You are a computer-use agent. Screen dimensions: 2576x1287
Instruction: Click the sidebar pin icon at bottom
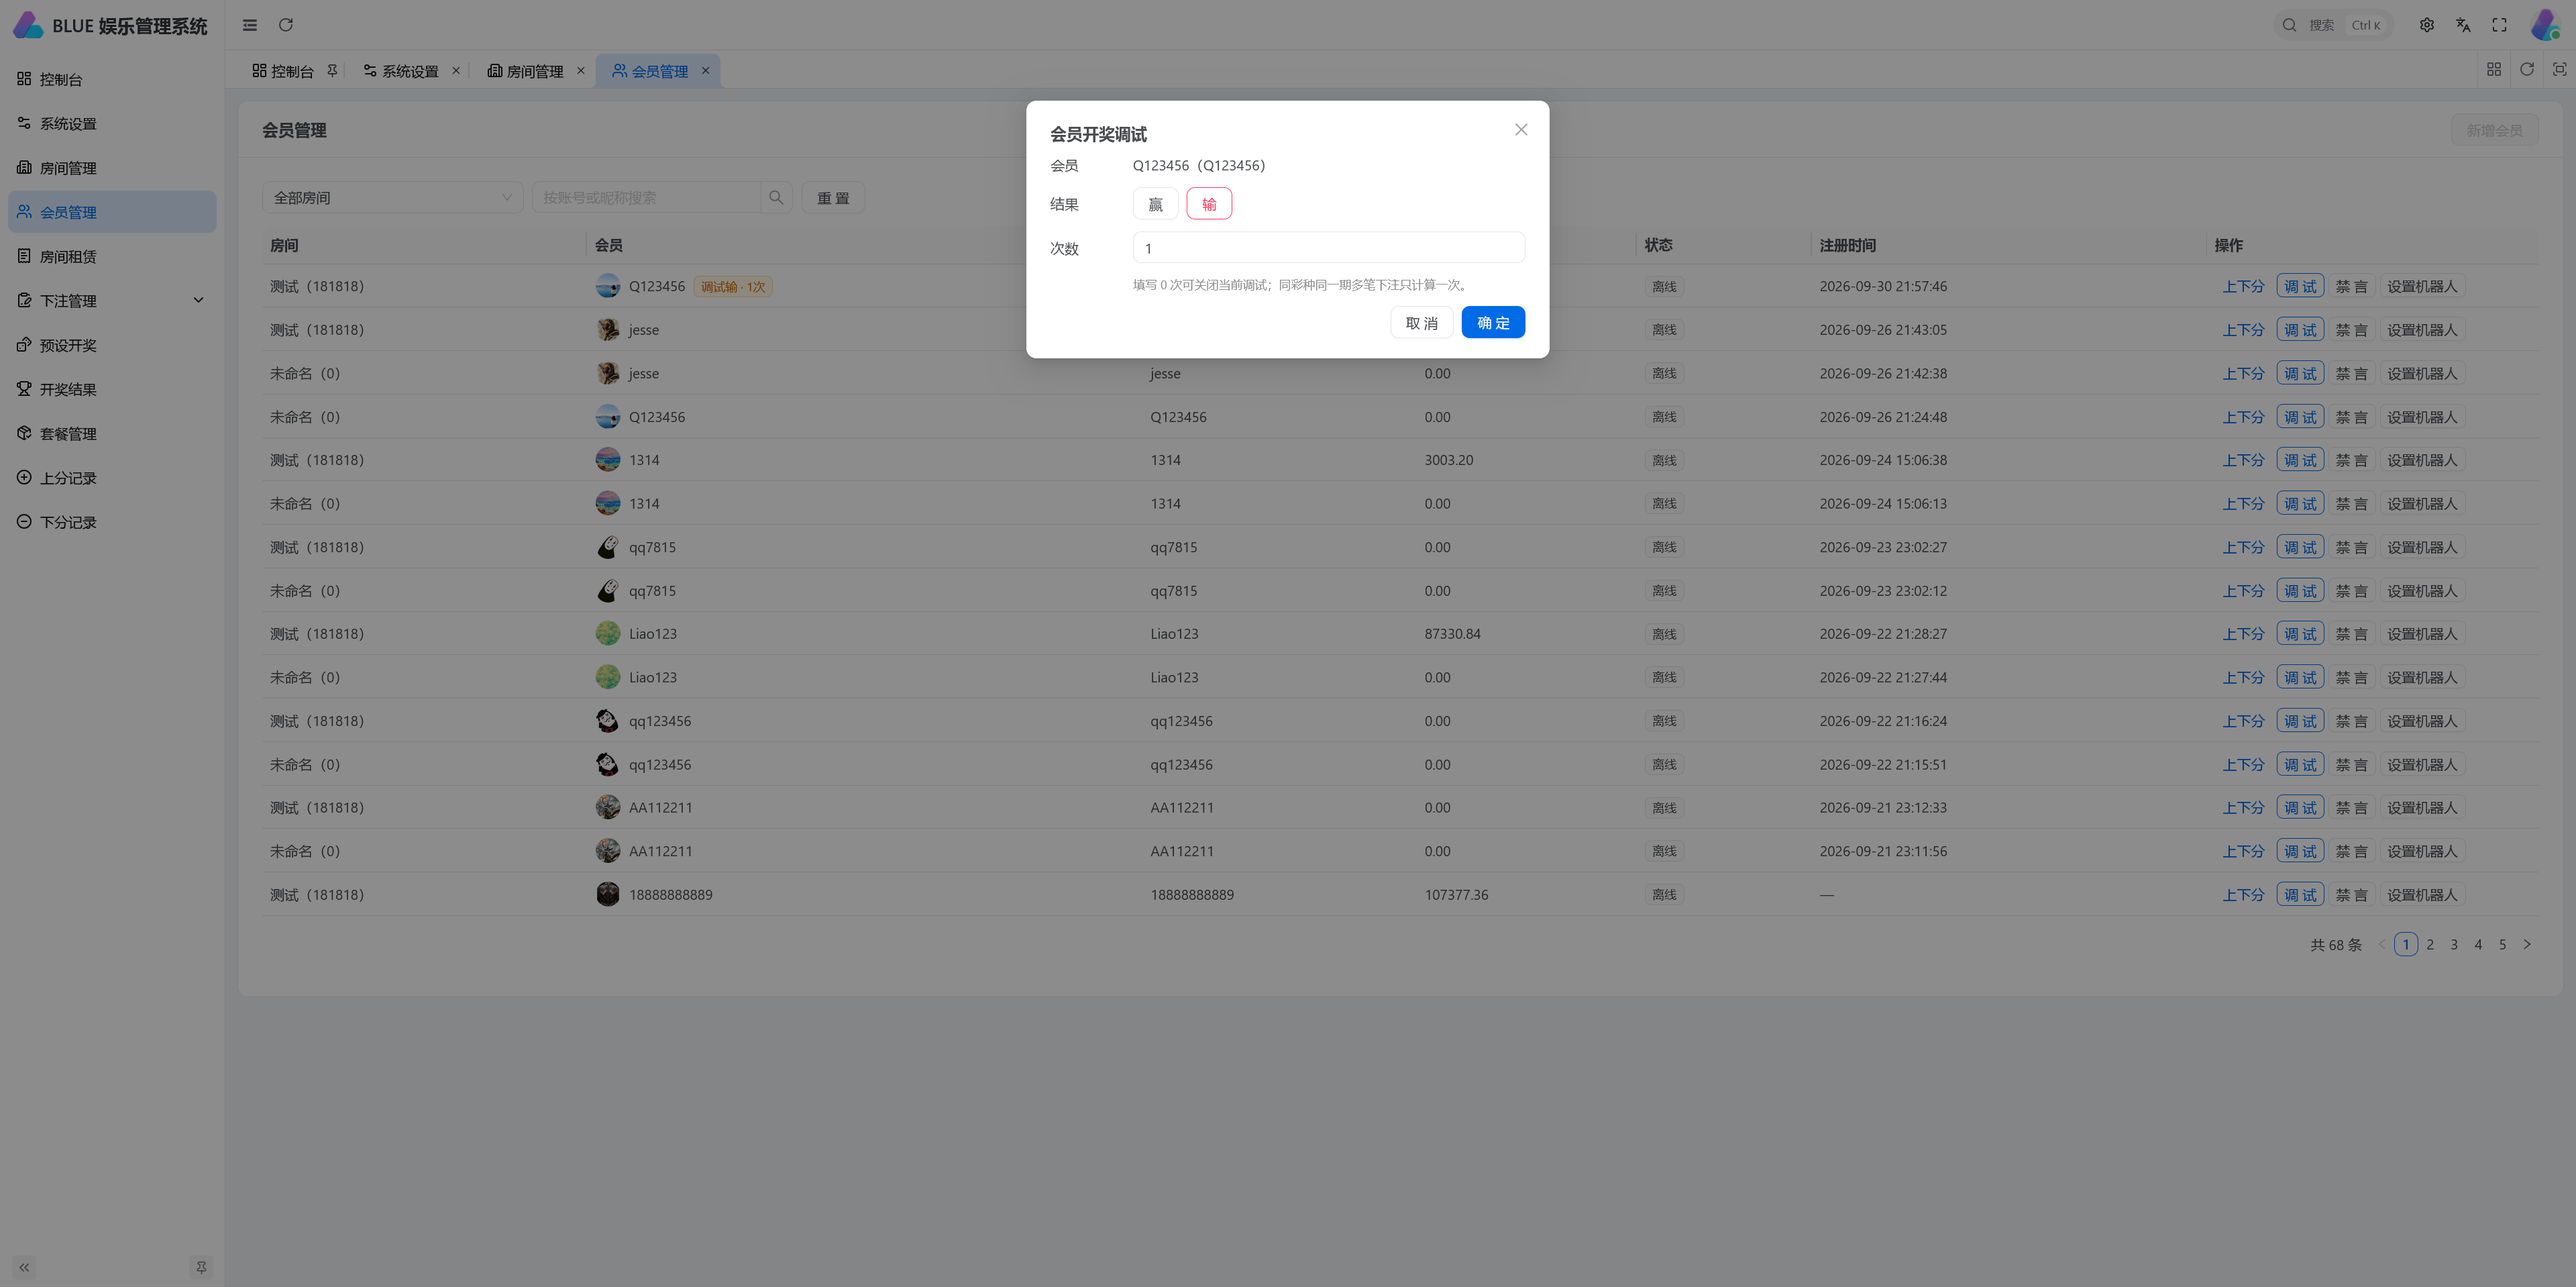[x=201, y=1267]
